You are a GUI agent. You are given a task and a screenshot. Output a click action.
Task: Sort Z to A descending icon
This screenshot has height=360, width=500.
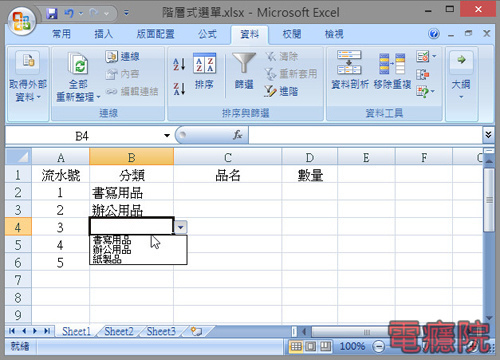[x=179, y=89]
